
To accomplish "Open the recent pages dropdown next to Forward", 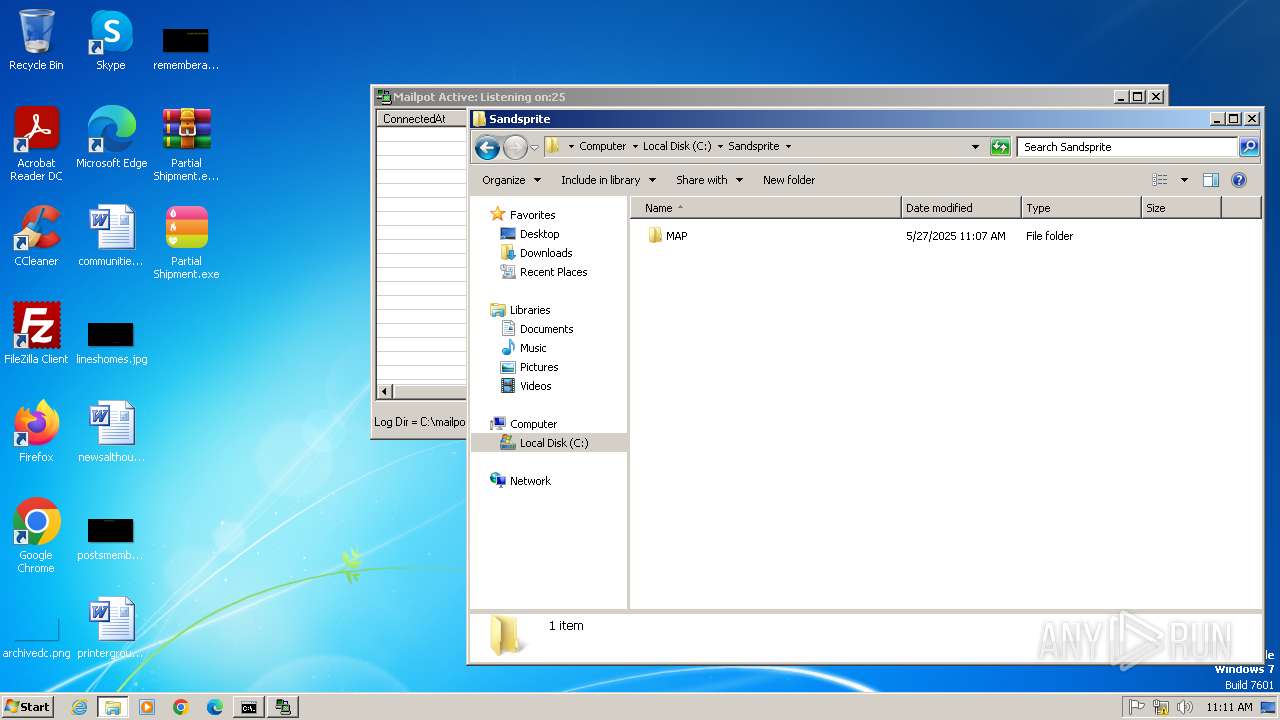I will coord(534,147).
